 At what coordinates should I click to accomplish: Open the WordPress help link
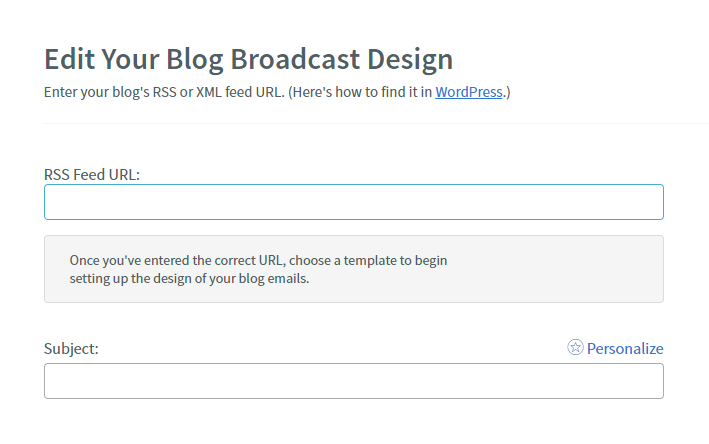coord(469,92)
